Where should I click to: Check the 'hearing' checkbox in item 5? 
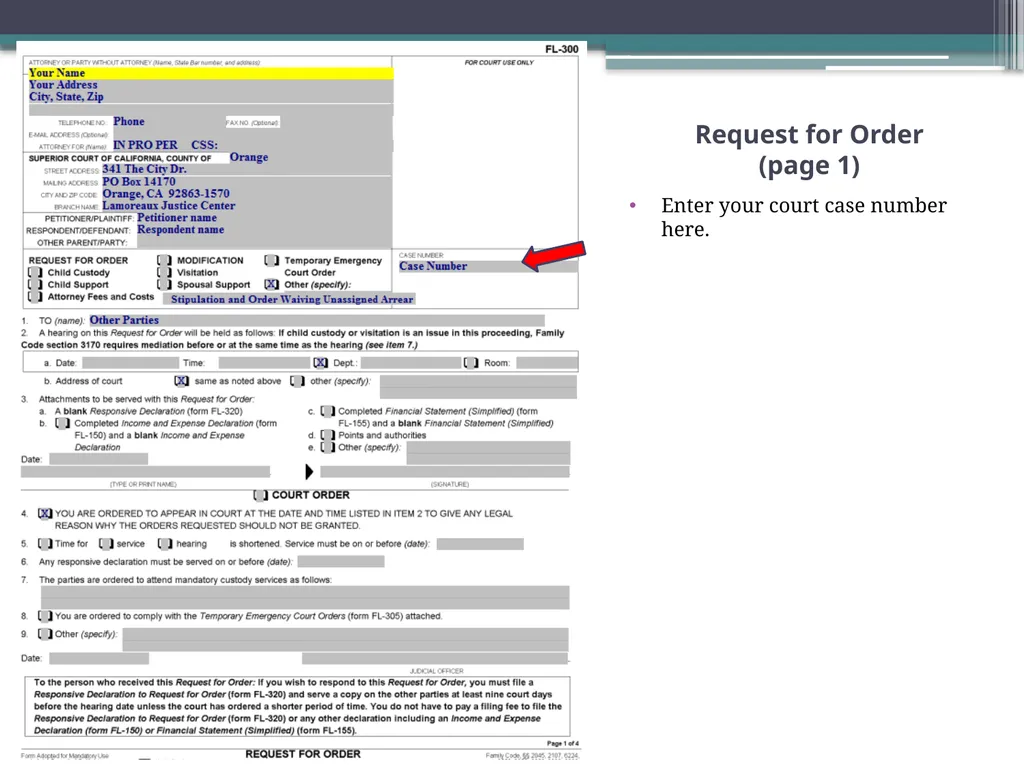(x=165, y=544)
